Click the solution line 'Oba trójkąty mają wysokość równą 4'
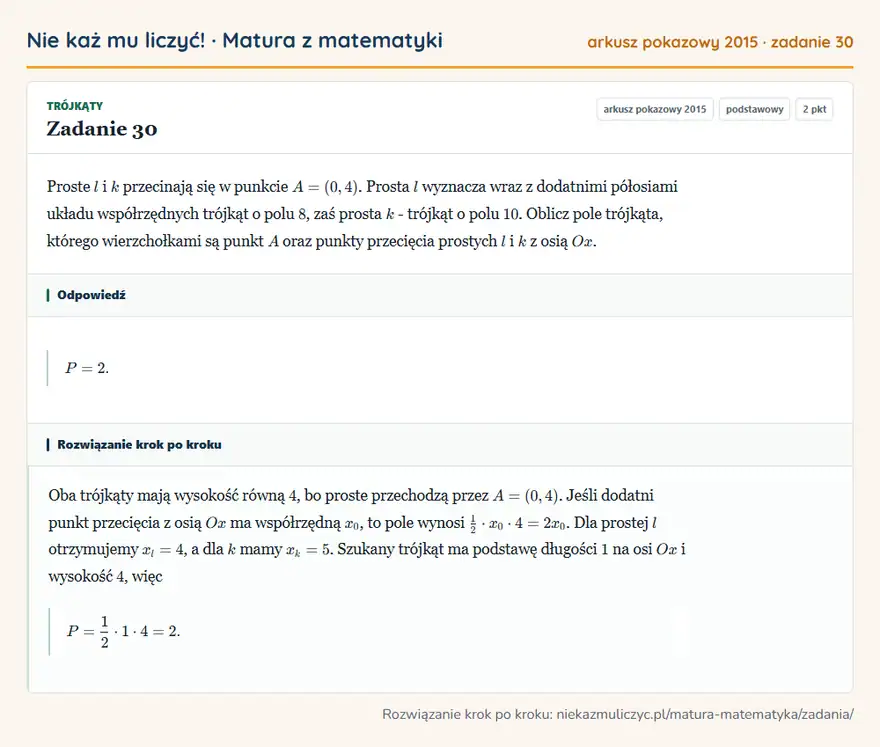This screenshot has width=880, height=747. [351, 496]
